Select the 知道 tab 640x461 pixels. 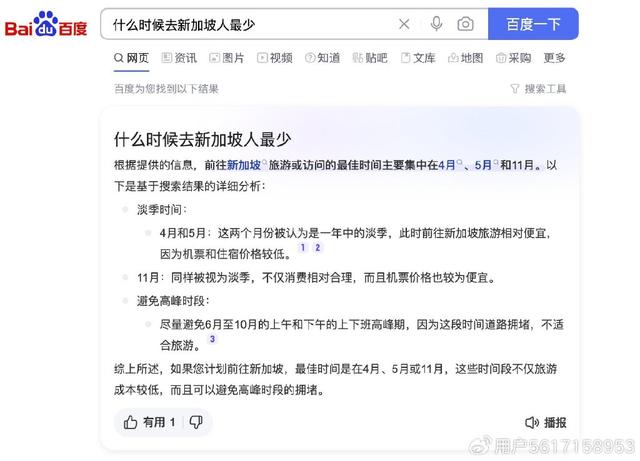pyautogui.click(x=322, y=58)
